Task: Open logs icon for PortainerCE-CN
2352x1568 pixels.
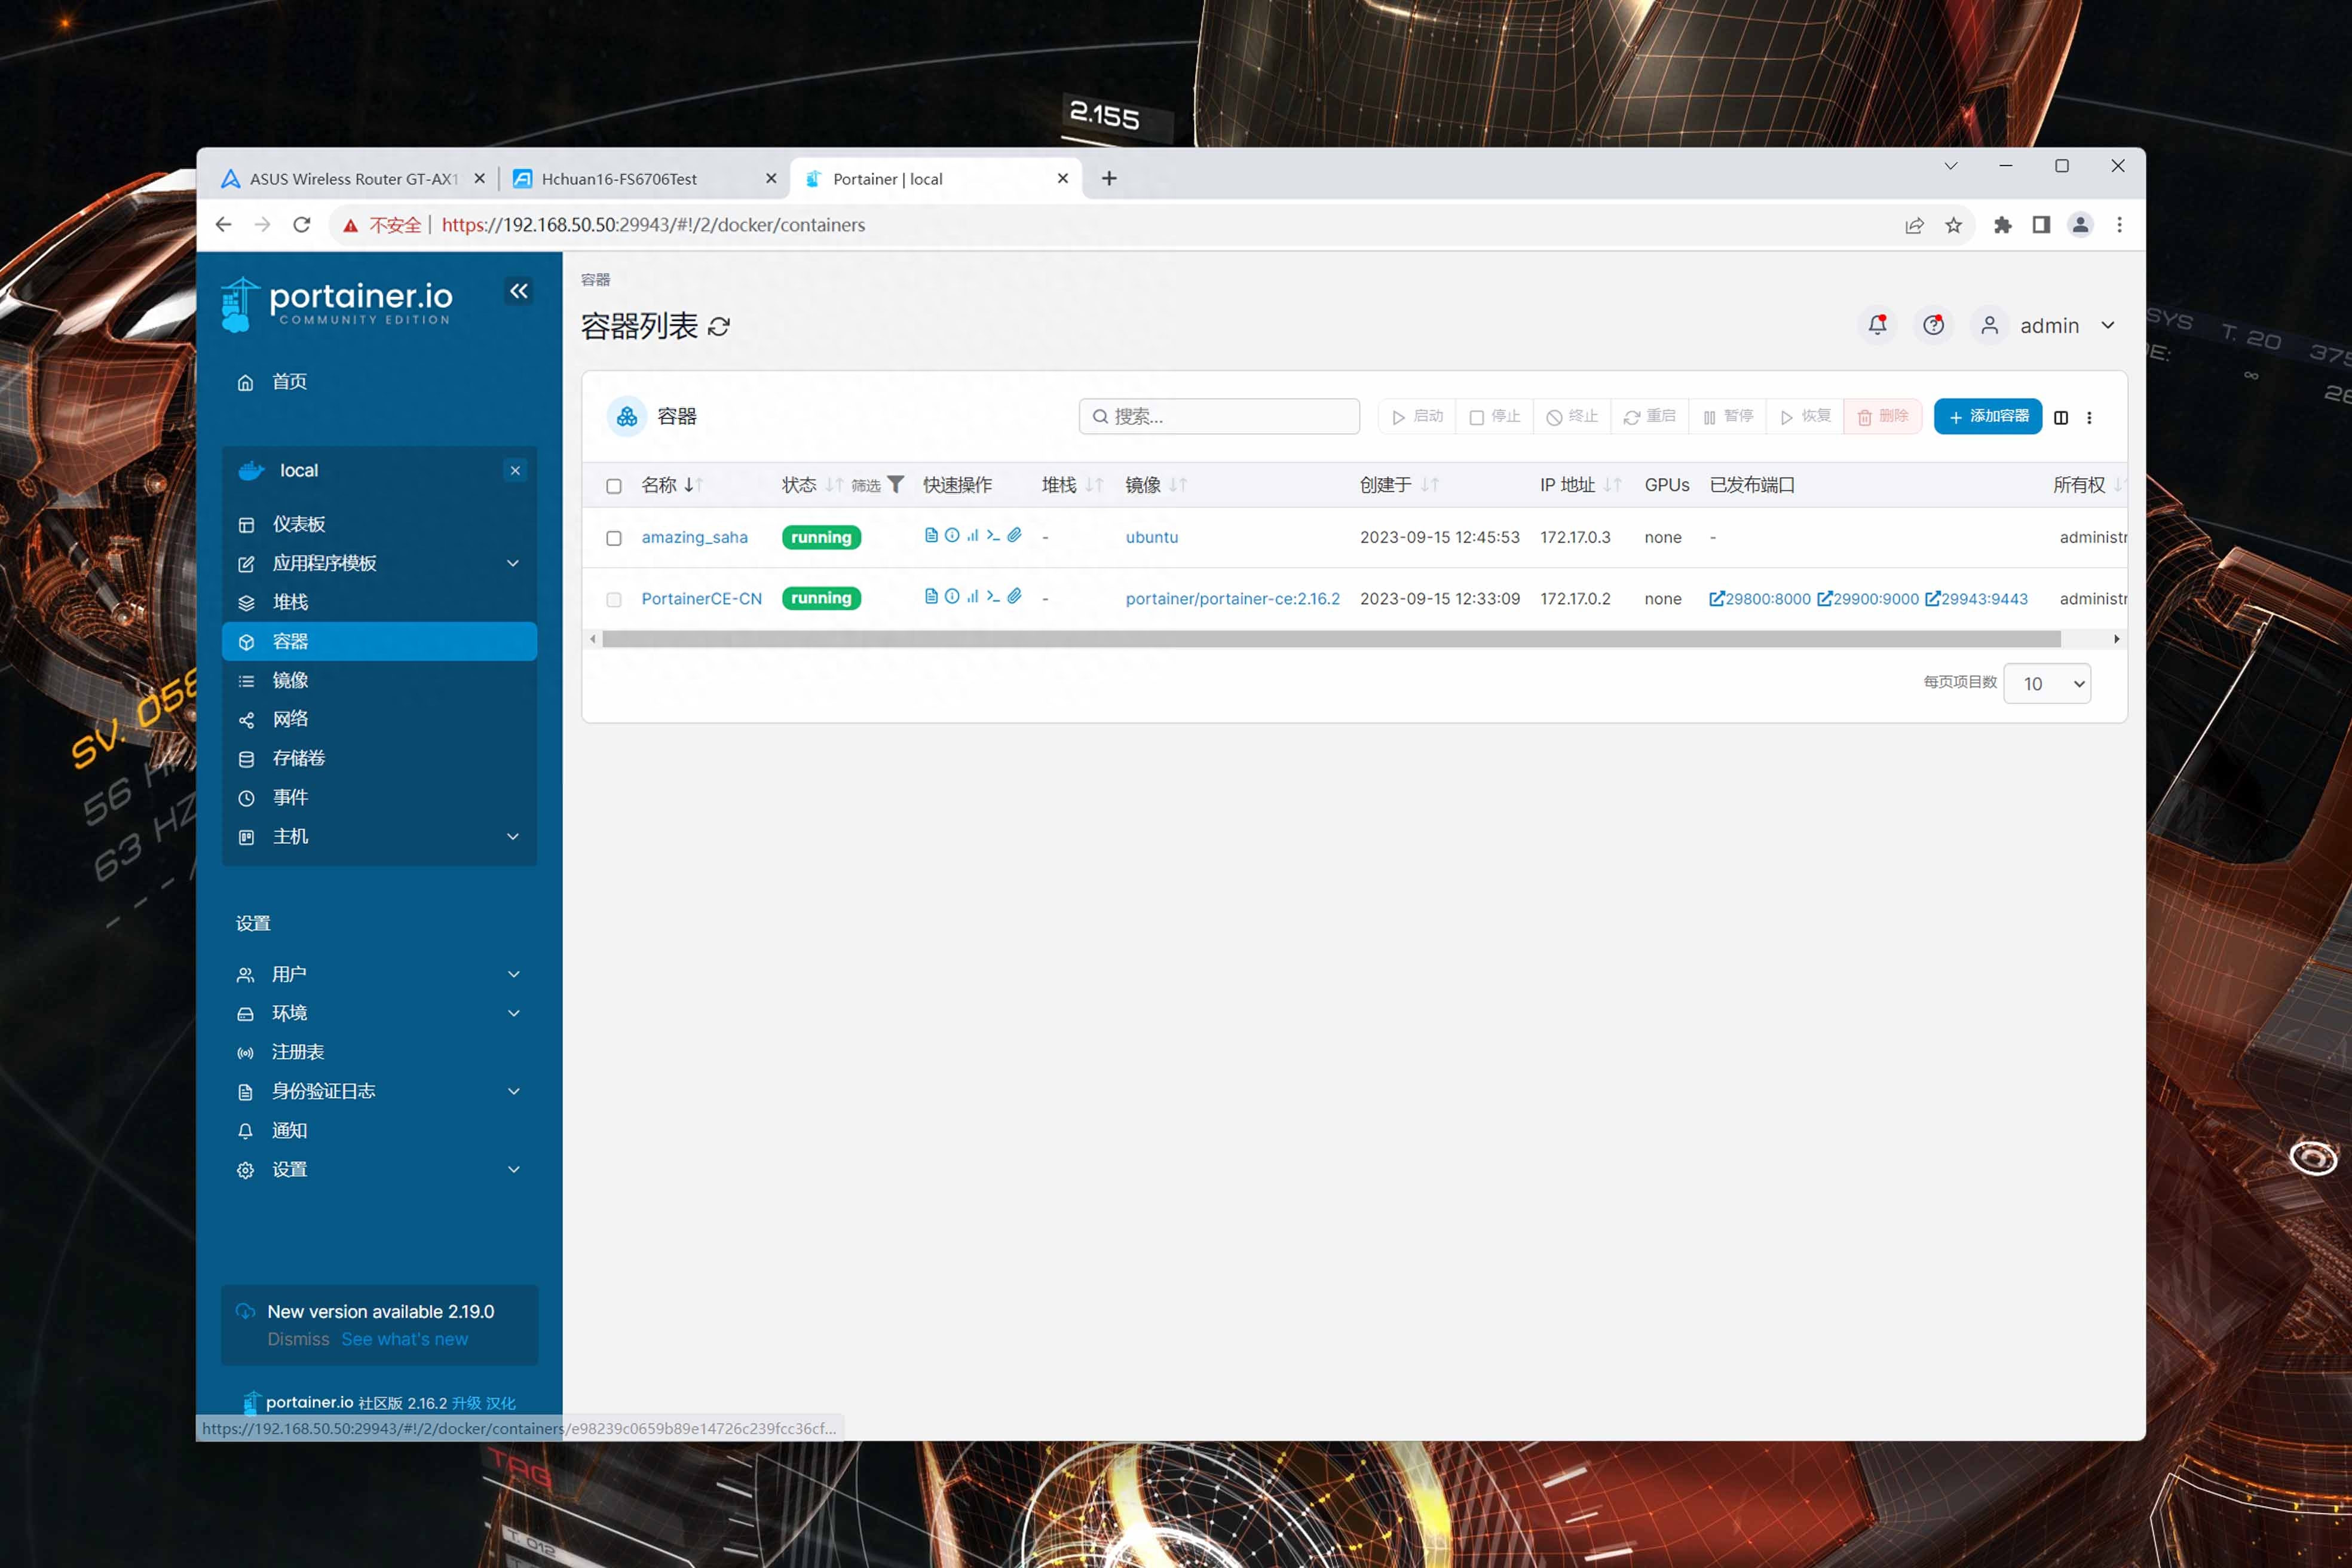Action: [x=931, y=596]
